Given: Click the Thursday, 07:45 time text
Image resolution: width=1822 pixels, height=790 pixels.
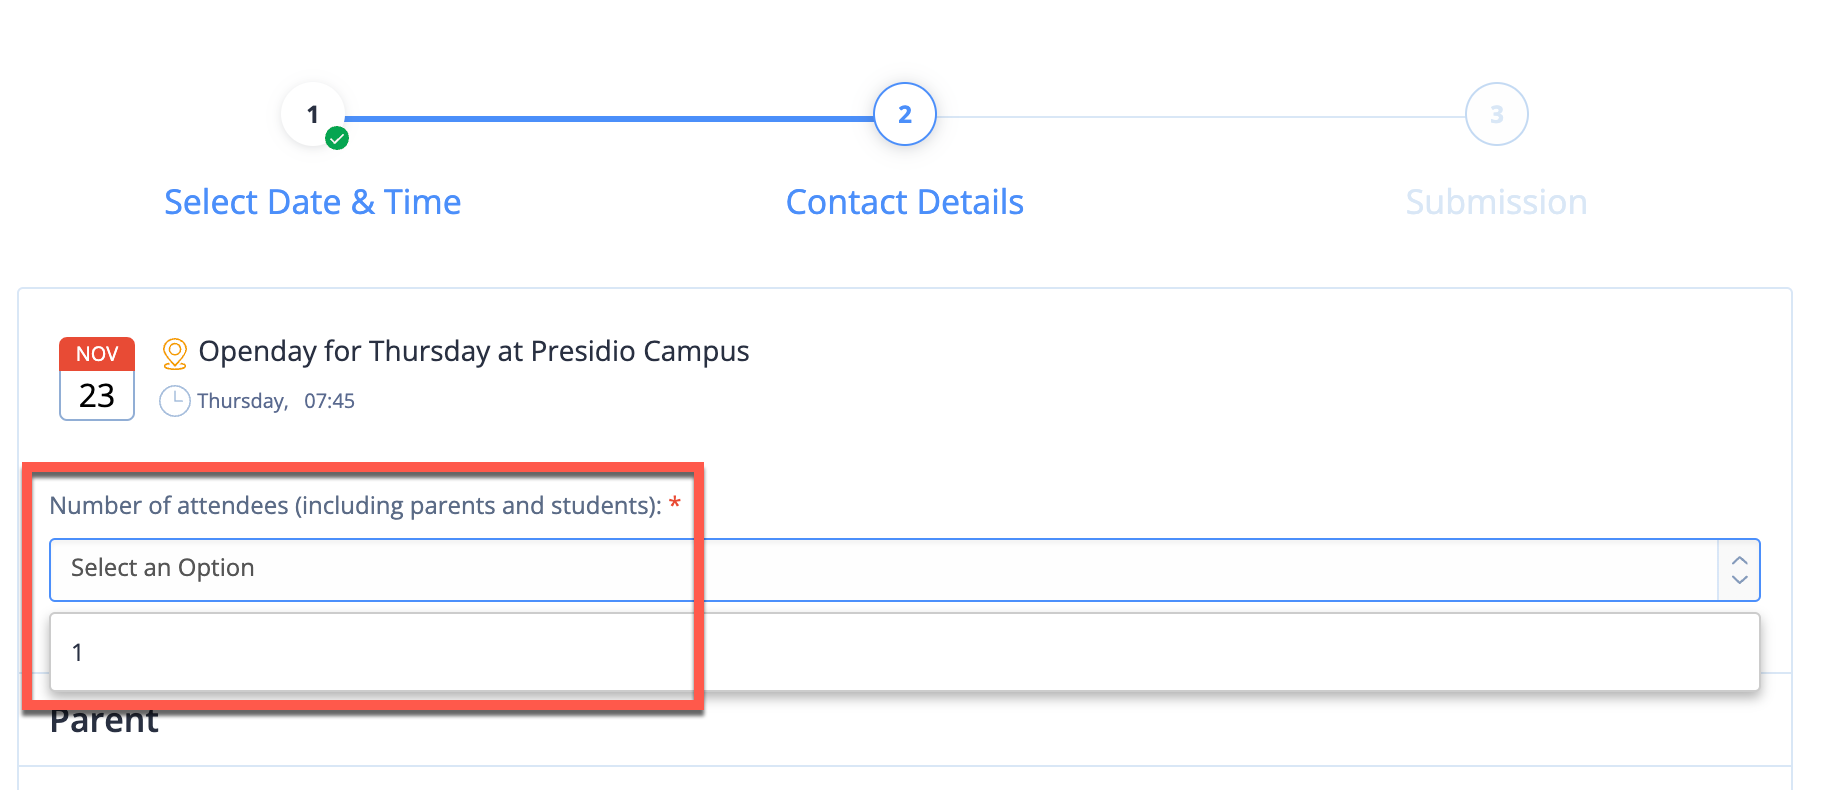Looking at the screenshot, I should [276, 401].
